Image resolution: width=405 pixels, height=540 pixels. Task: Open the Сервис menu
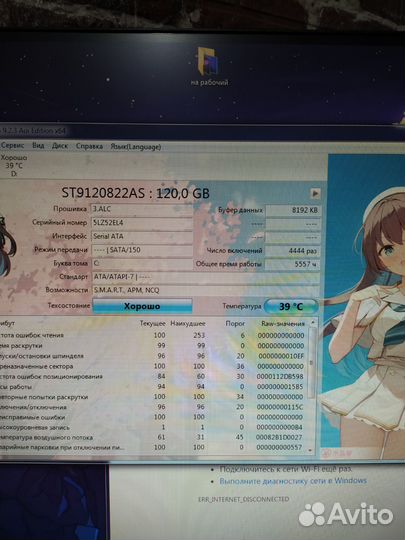click(x=12, y=145)
